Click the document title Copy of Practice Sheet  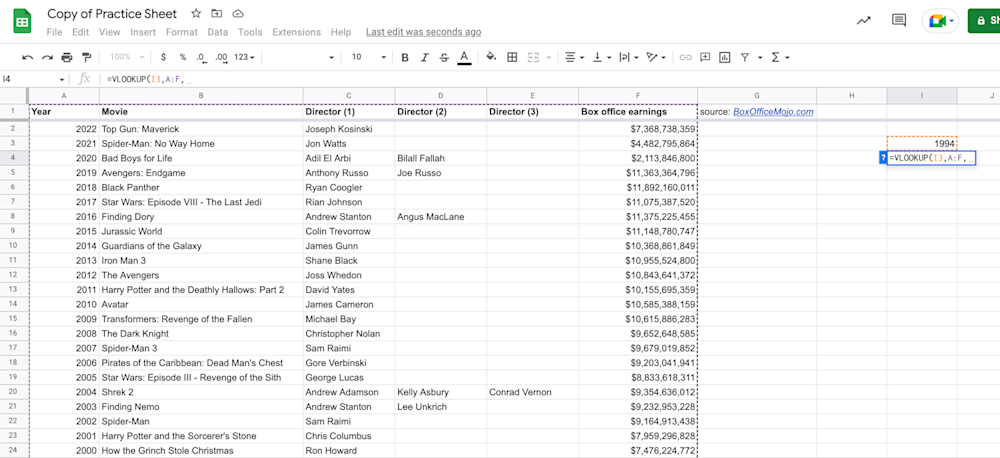tap(112, 13)
